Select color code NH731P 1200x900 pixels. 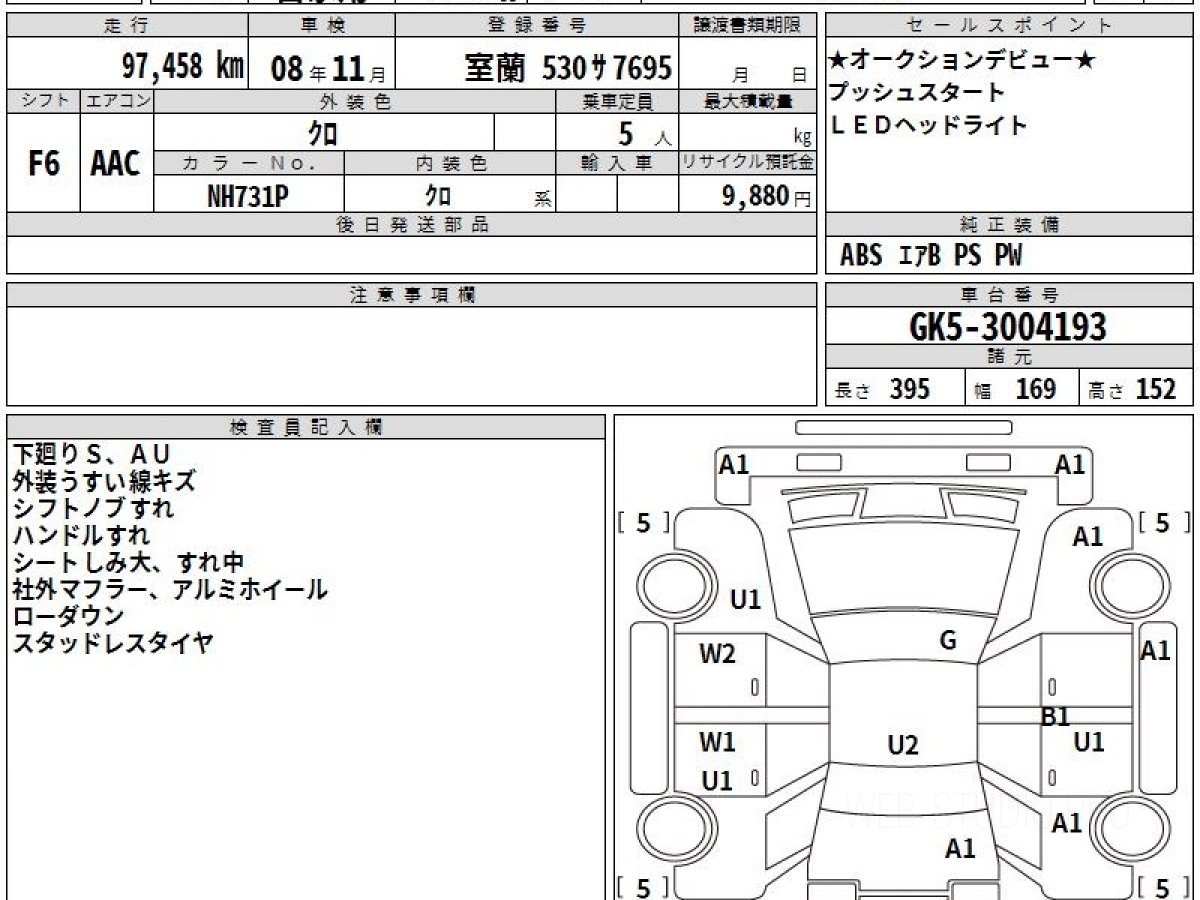tap(247, 195)
